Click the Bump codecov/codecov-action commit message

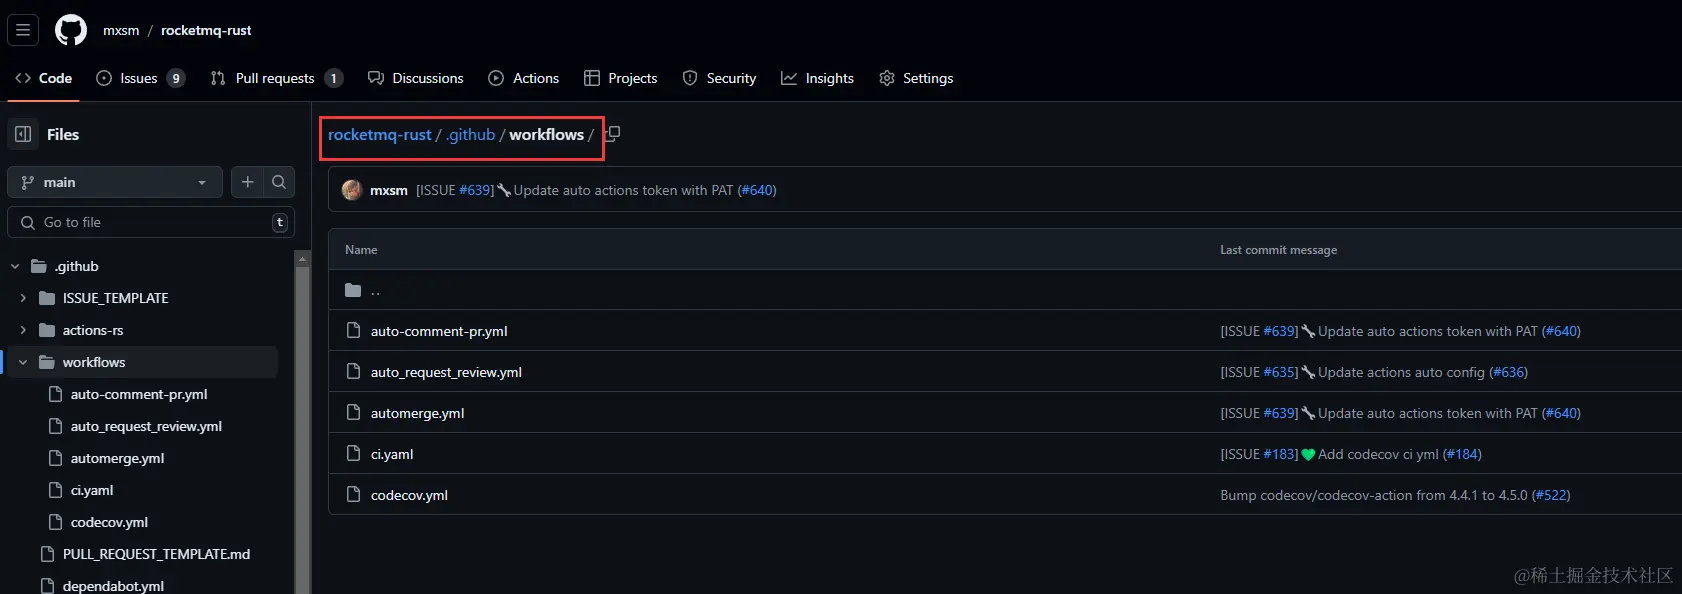coord(1374,495)
